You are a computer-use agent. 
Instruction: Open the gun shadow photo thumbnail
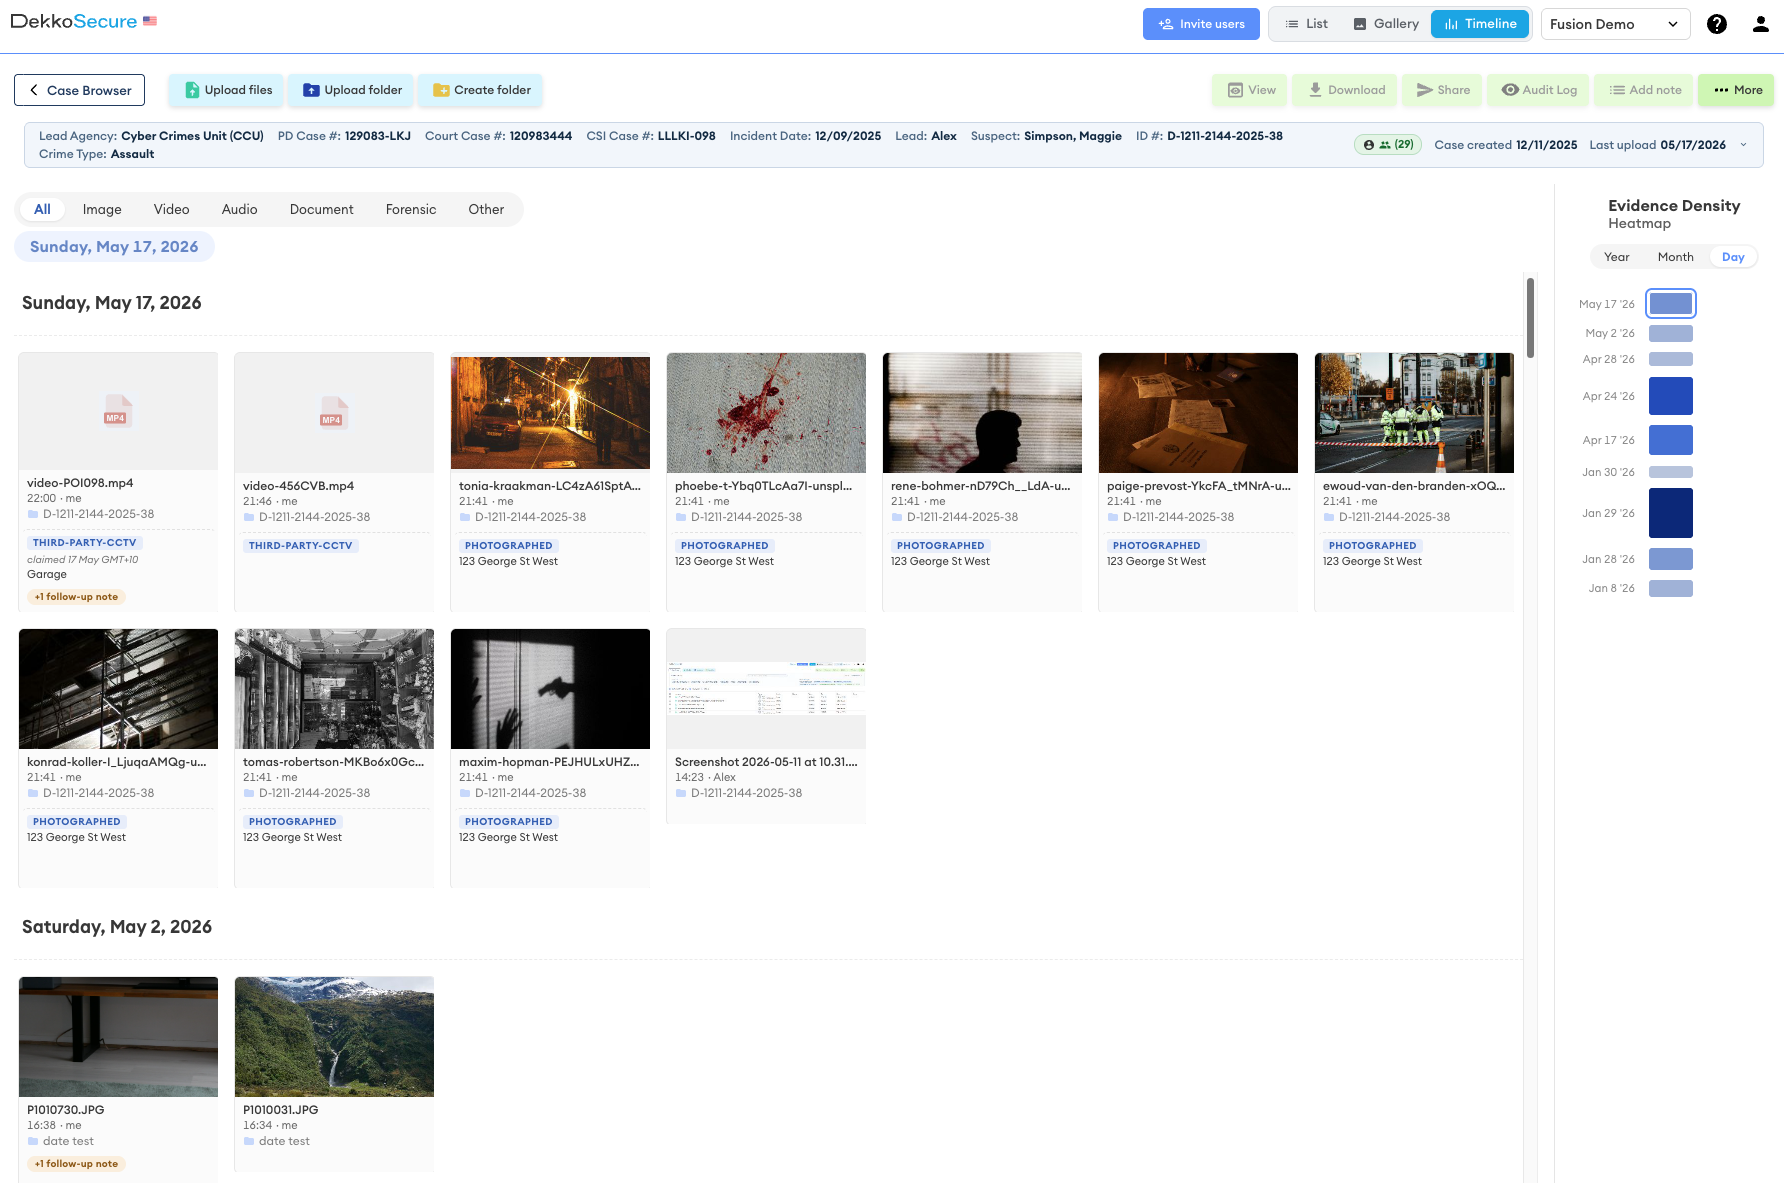(550, 689)
